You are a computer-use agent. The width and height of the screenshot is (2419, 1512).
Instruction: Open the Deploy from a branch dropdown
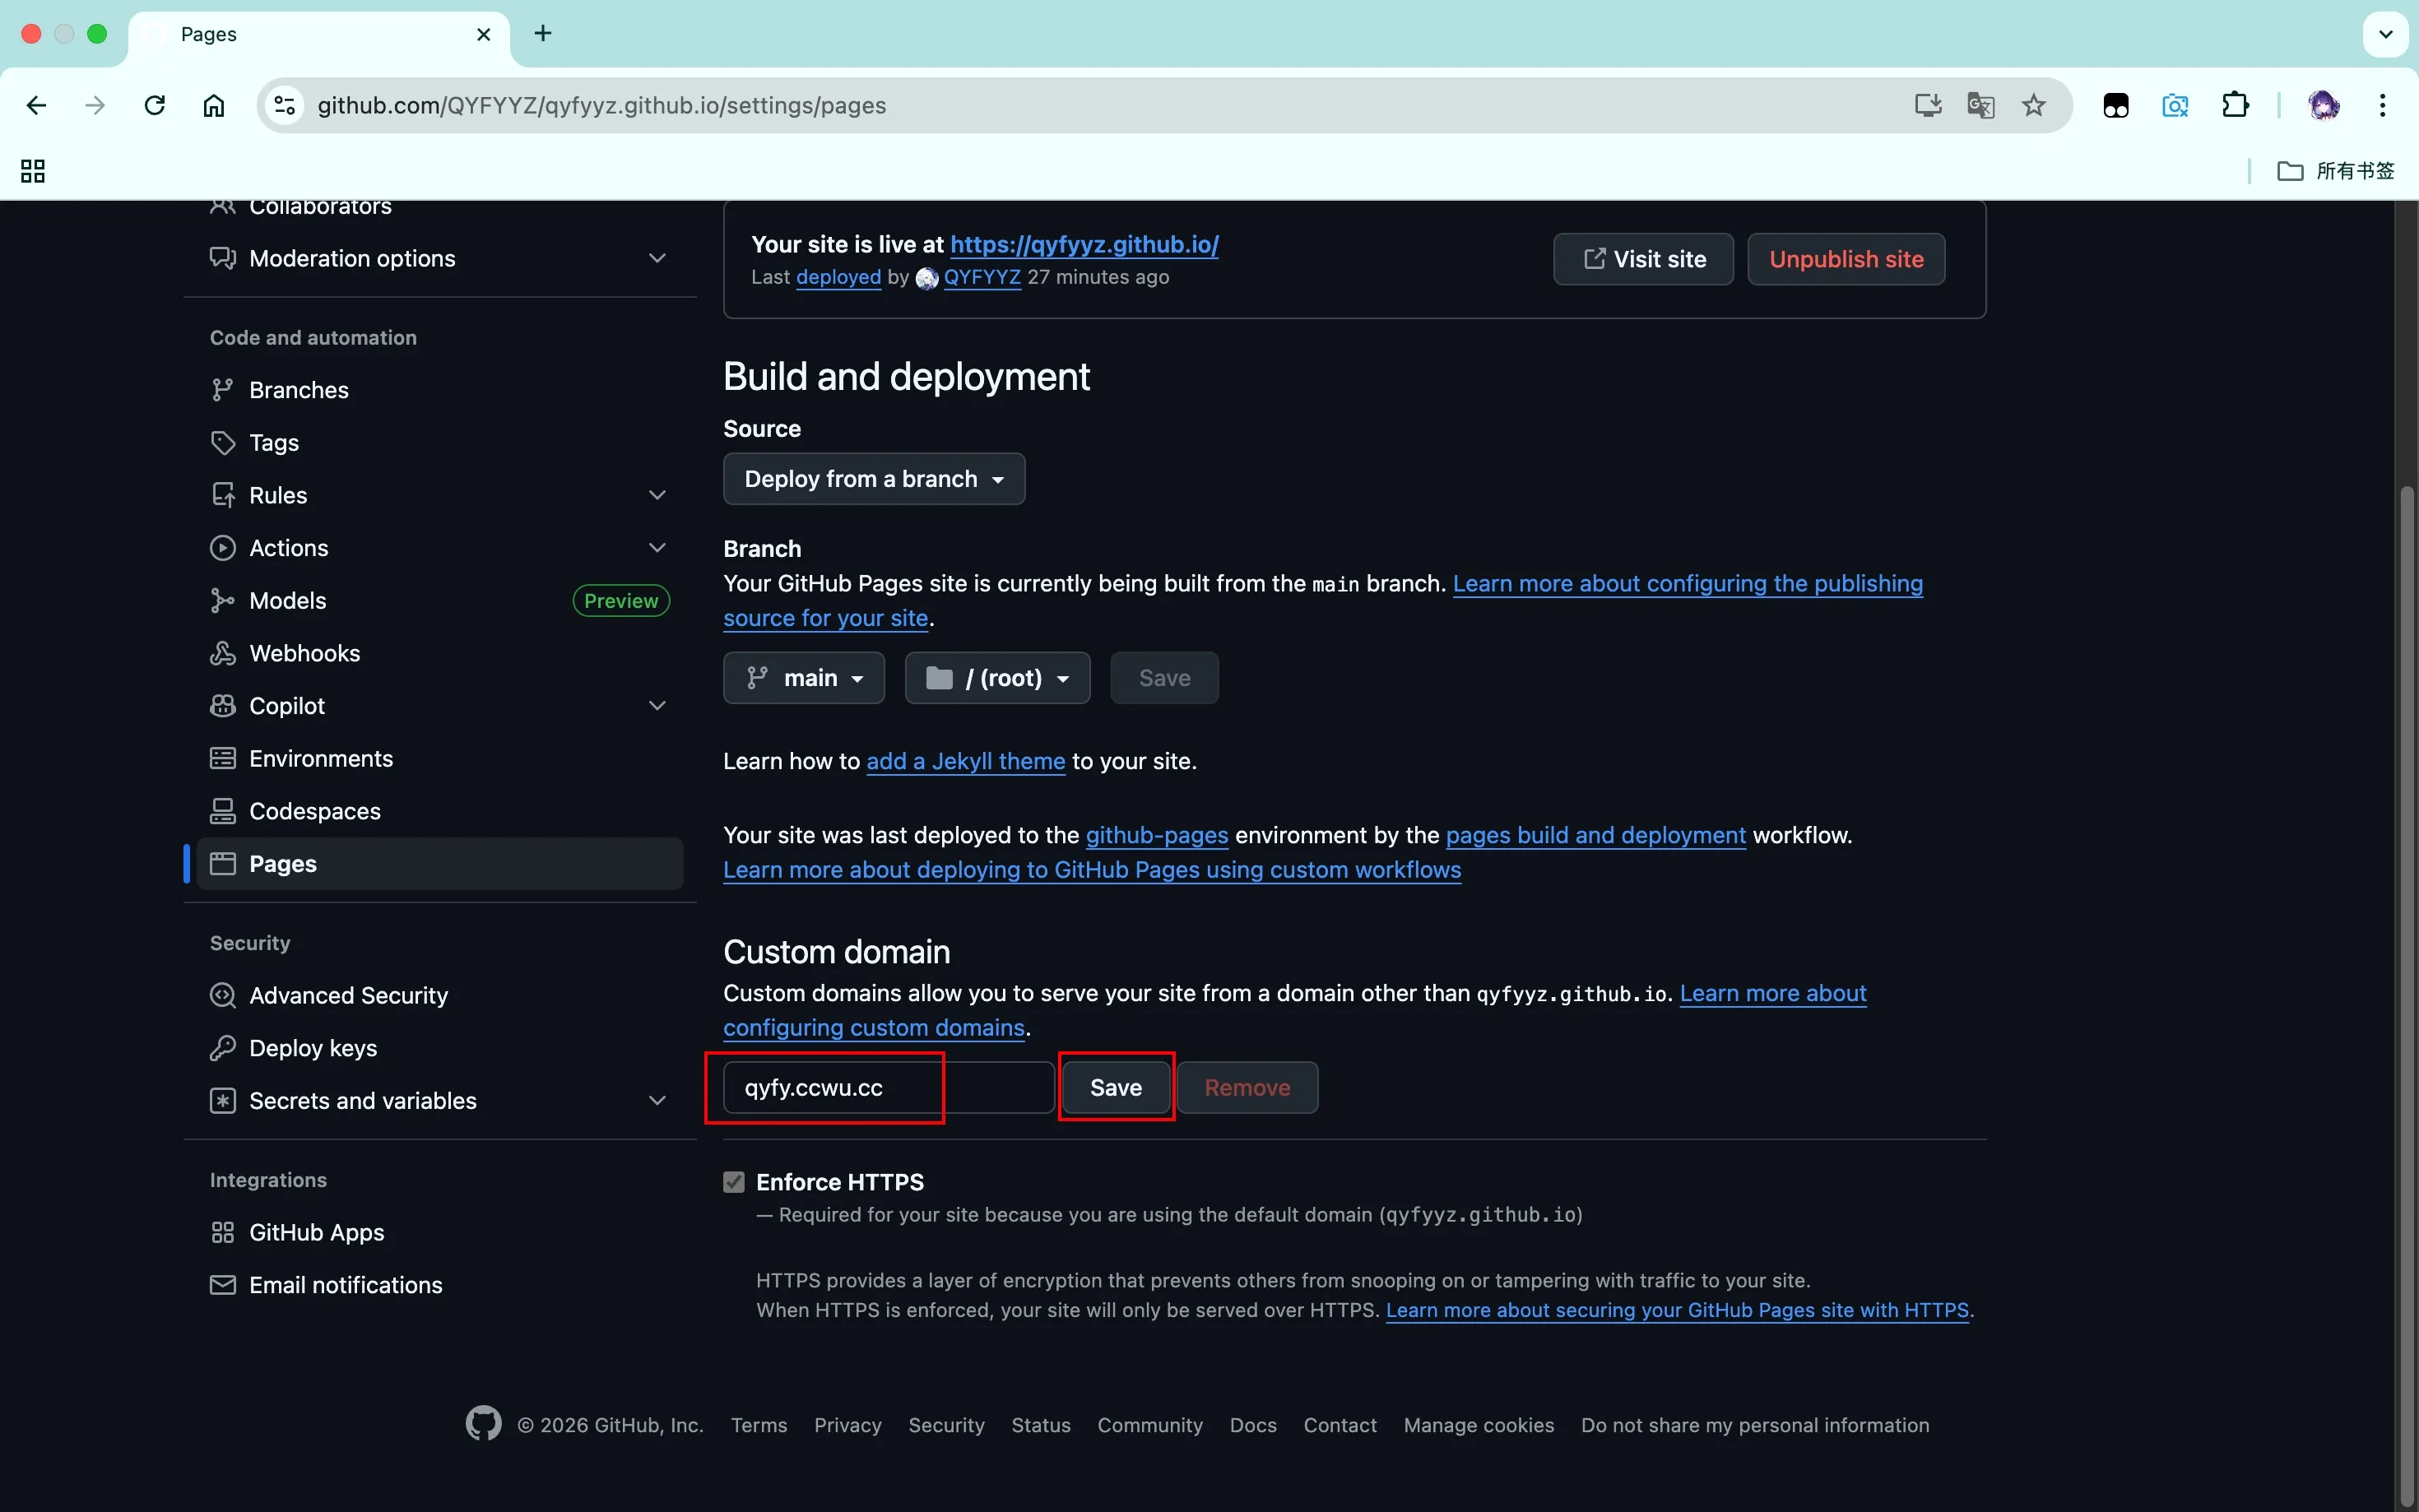click(873, 479)
